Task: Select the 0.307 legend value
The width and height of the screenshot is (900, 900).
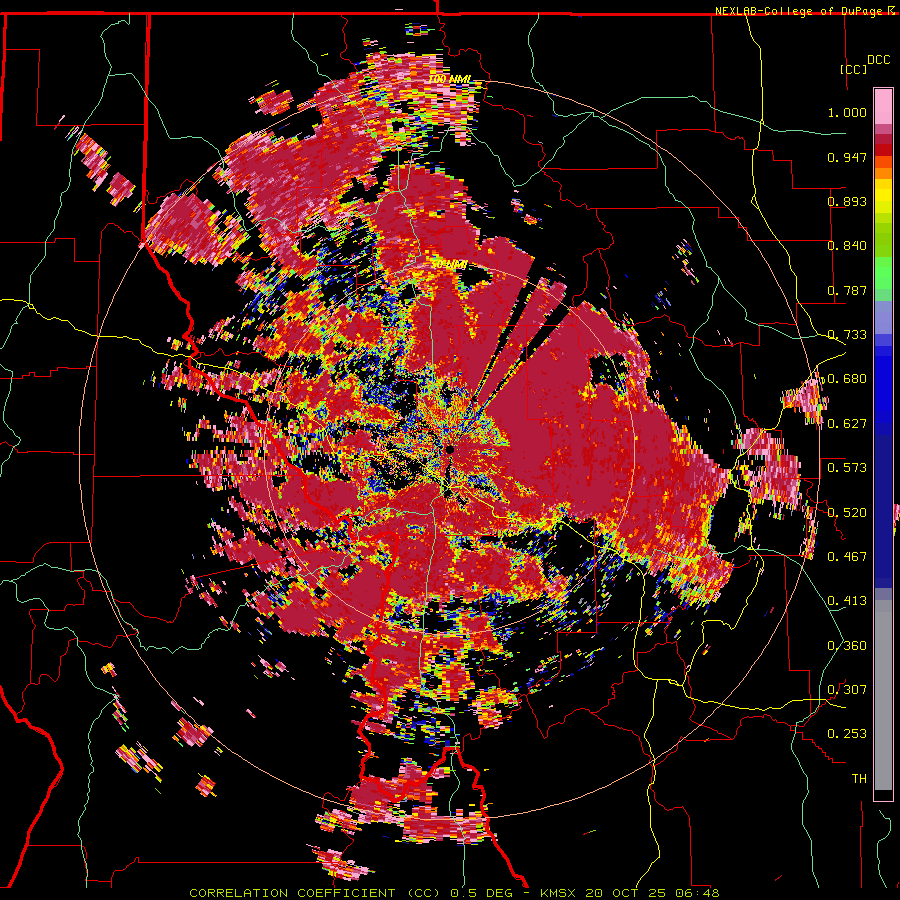Action: [847, 690]
